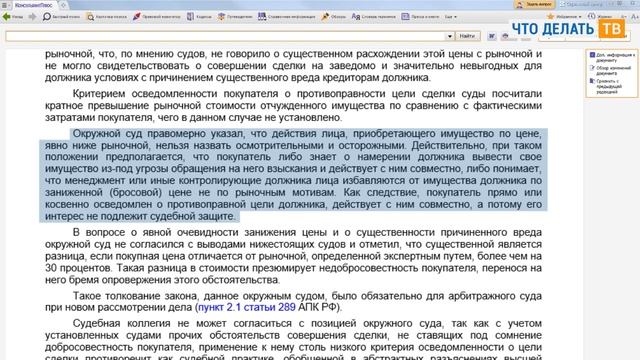Open Журнал history
This screenshot has width=640, height=360.
(x=600, y=17)
